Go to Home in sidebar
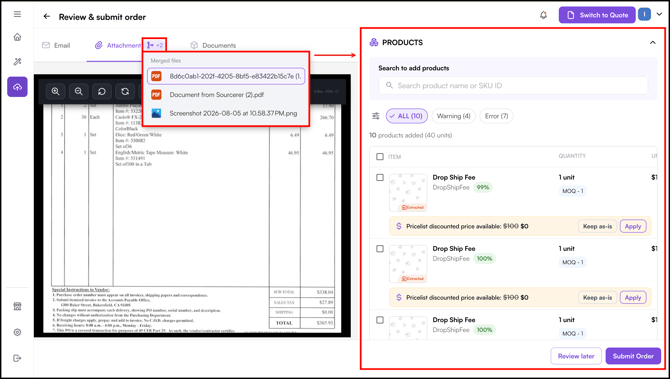The image size is (670, 379). [x=17, y=37]
